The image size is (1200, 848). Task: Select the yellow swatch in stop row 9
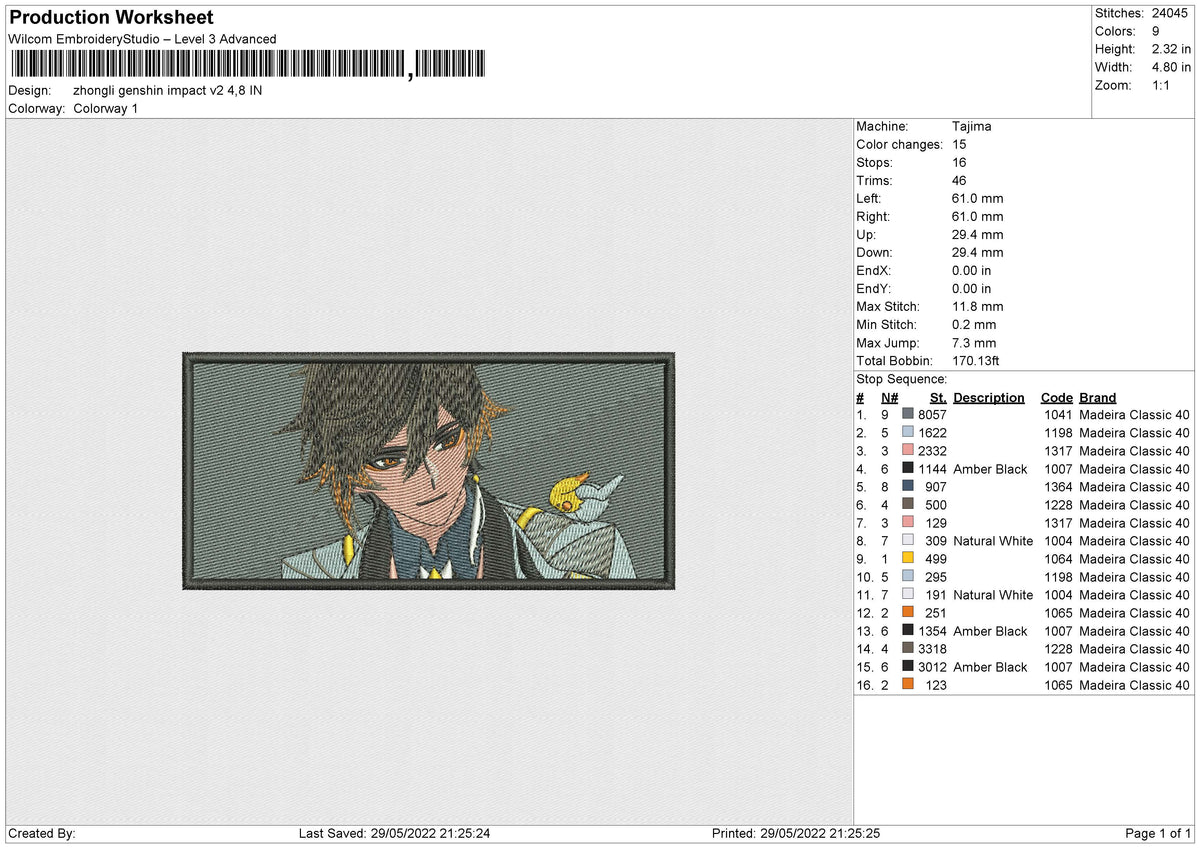(908, 559)
